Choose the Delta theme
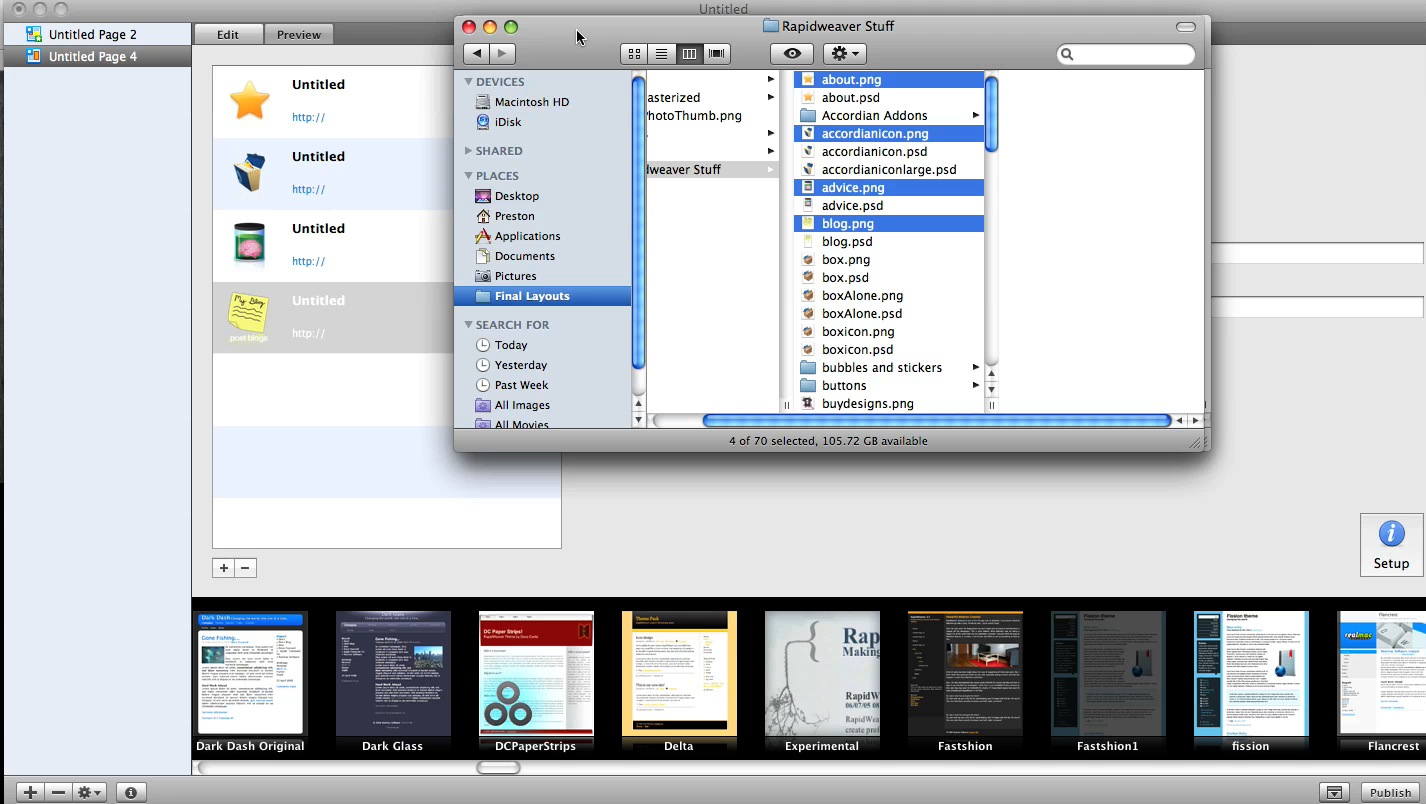Screen dimensions: 1426x804 tap(679, 683)
